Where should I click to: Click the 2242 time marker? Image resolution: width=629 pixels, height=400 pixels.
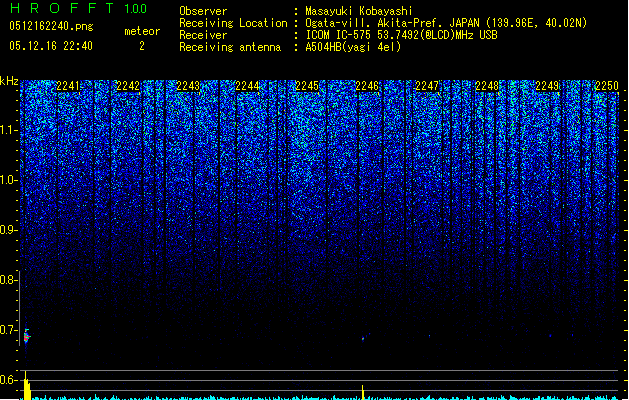tap(128, 86)
